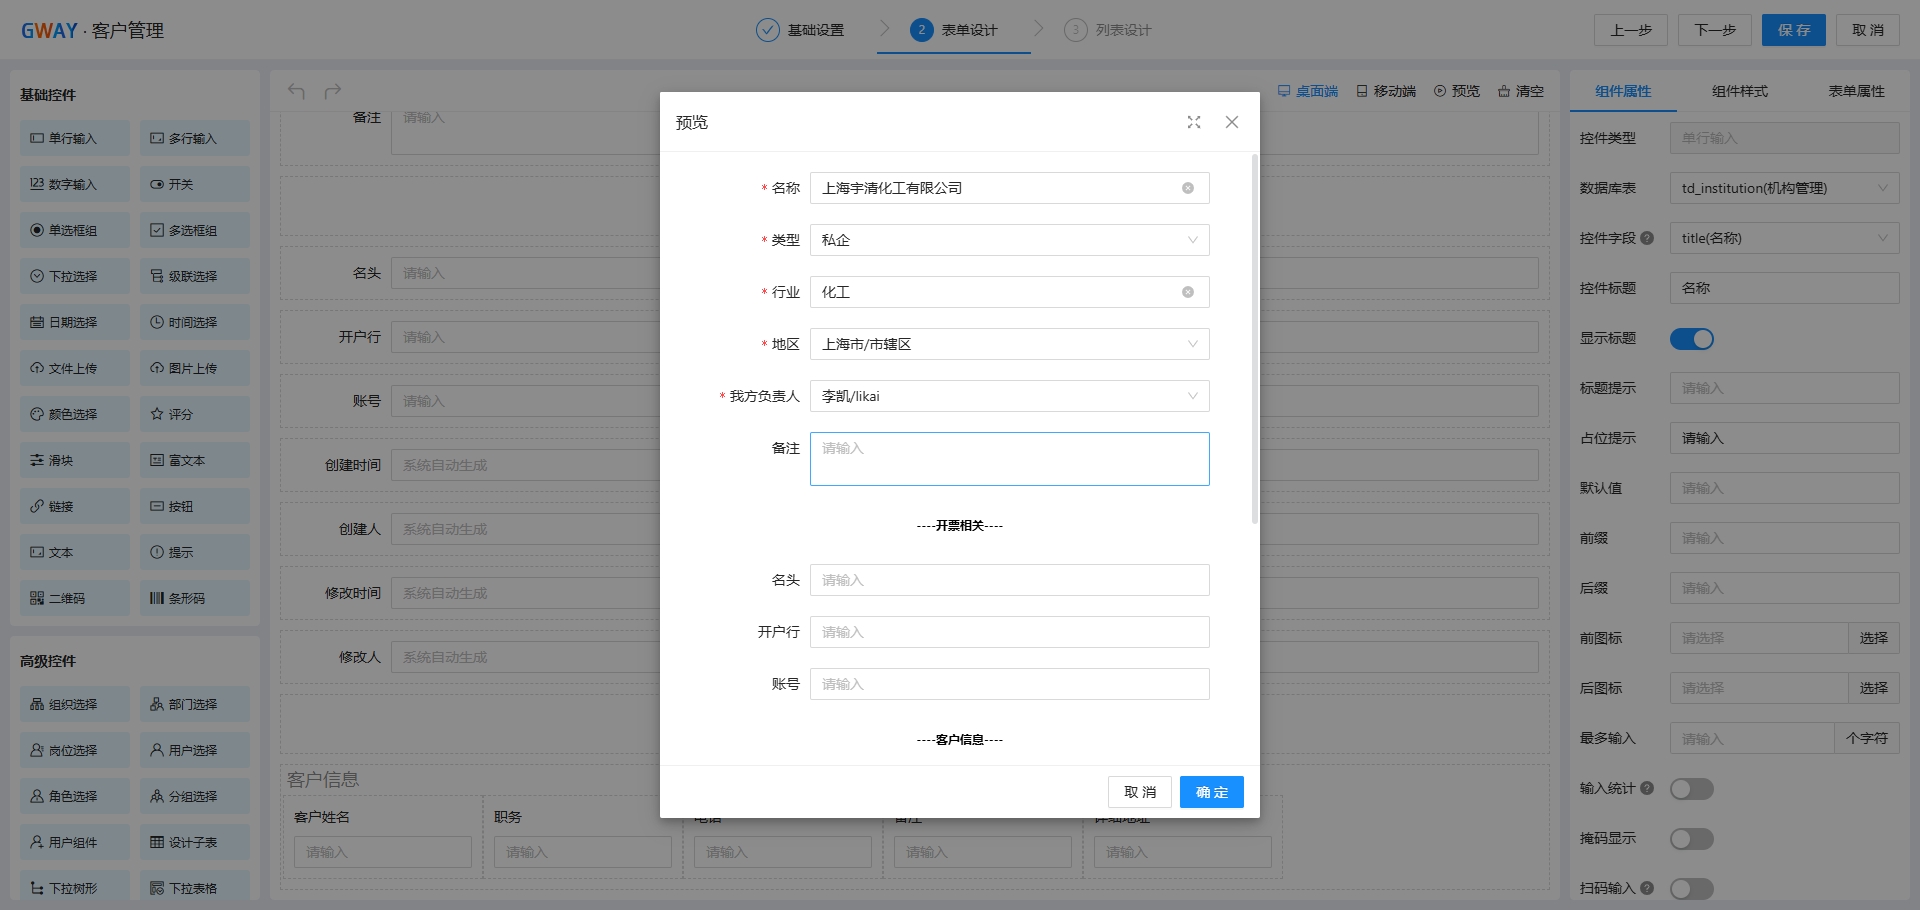Enable the 输入统计 switch
1920x910 pixels.
click(x=1691, y=789)
